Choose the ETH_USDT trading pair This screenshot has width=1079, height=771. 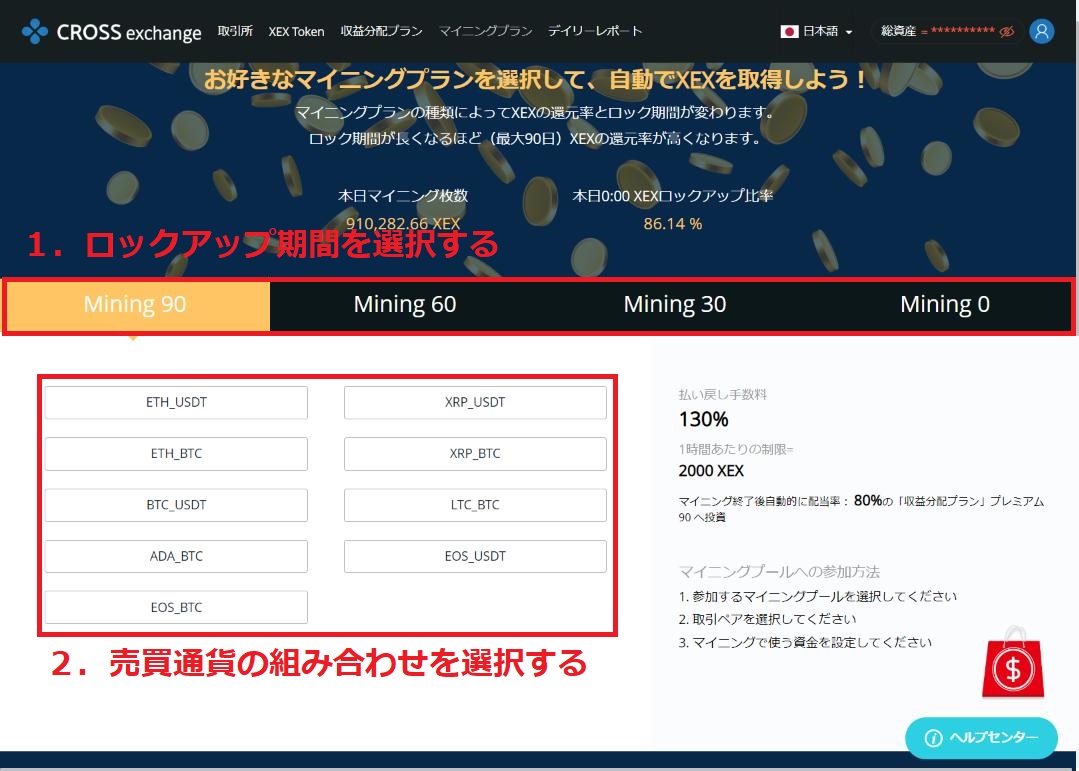pos(176,403)
